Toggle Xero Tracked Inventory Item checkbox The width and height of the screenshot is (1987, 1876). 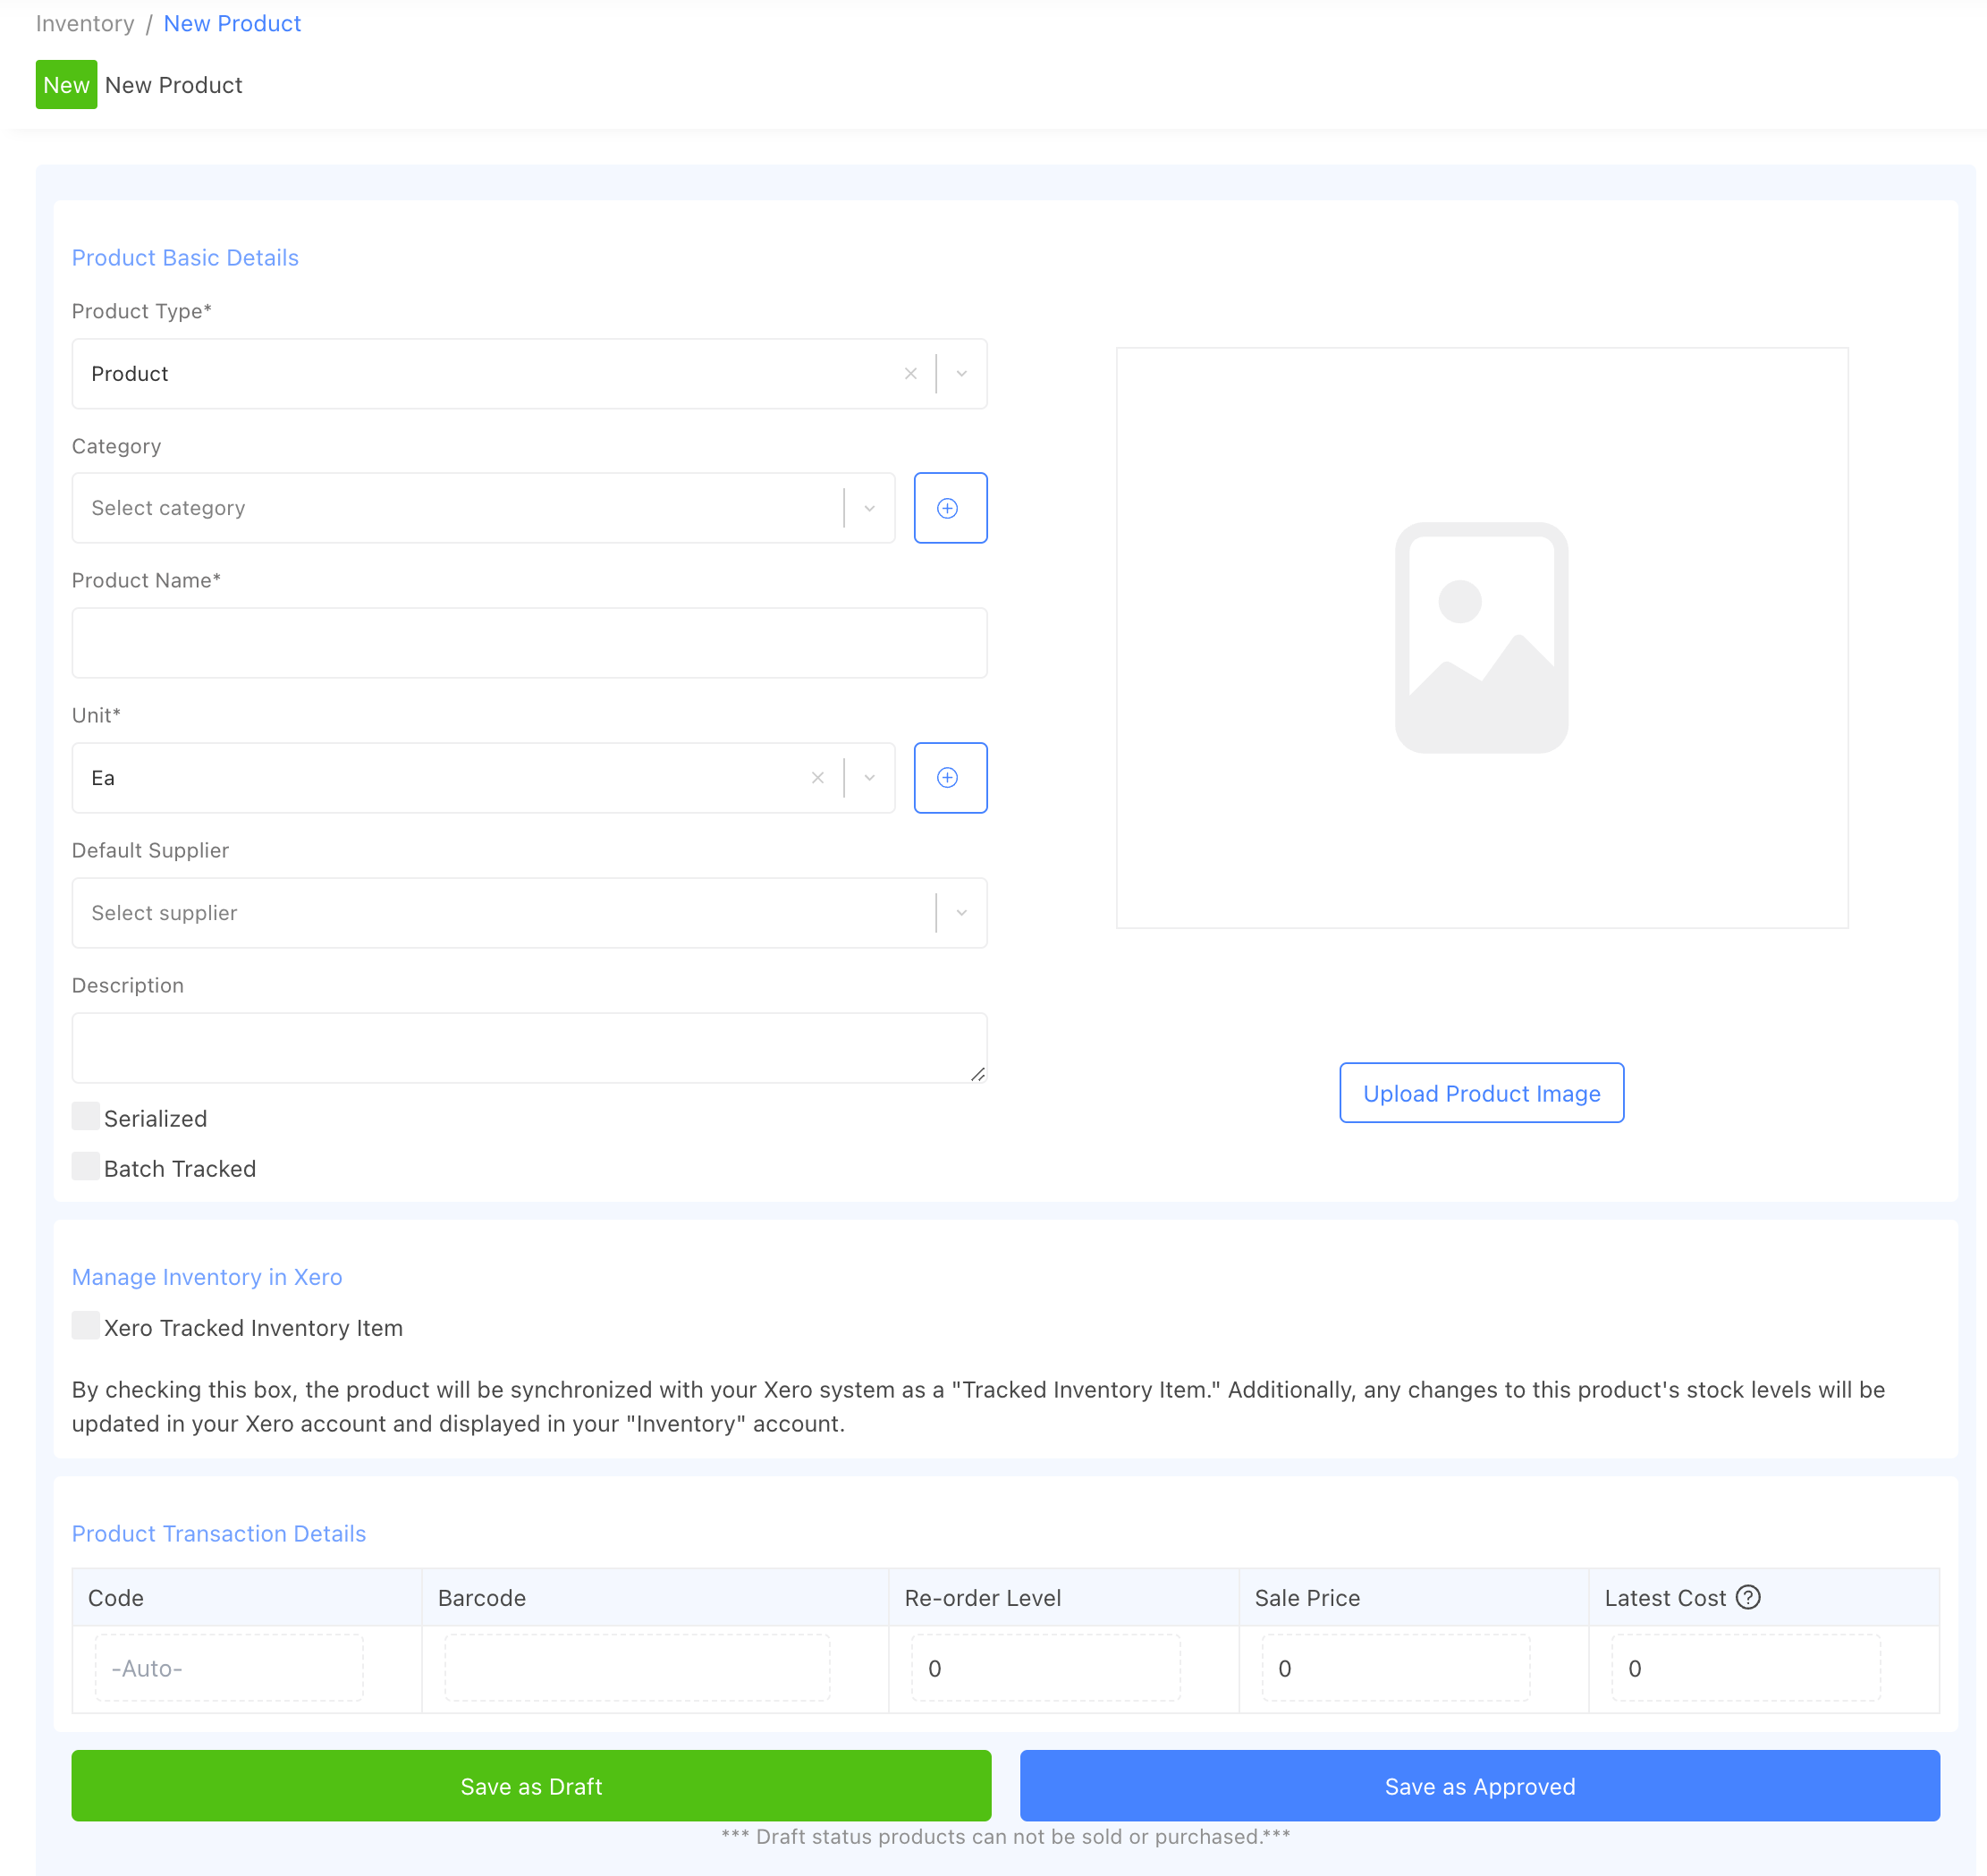[x=86, y=1325]
